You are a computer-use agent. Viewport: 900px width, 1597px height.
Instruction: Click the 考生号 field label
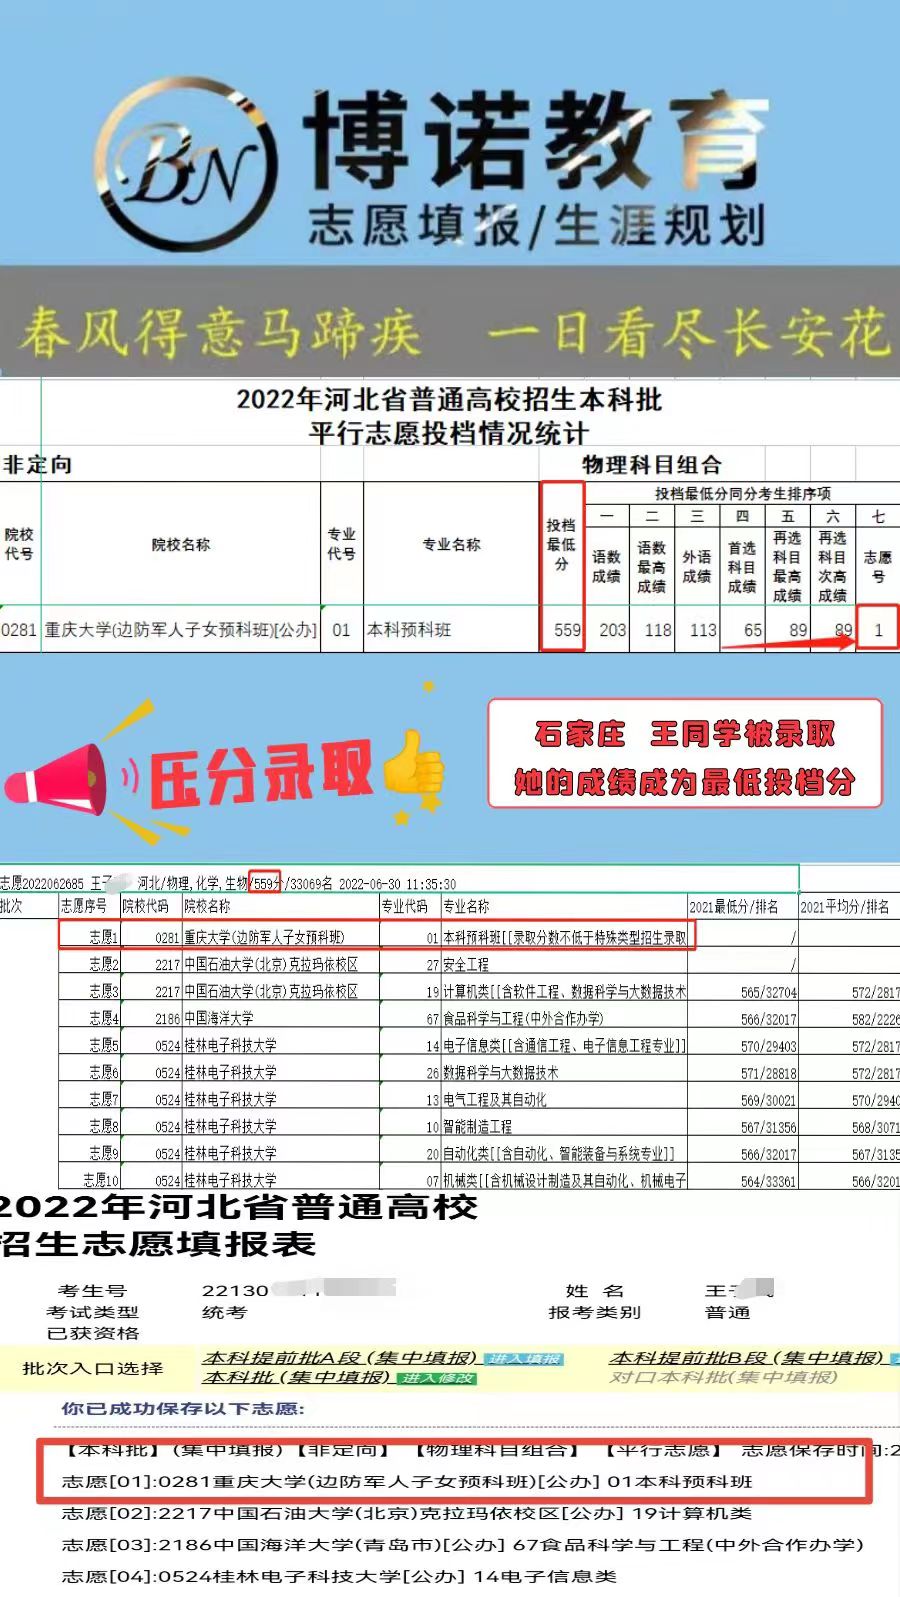92,1291
